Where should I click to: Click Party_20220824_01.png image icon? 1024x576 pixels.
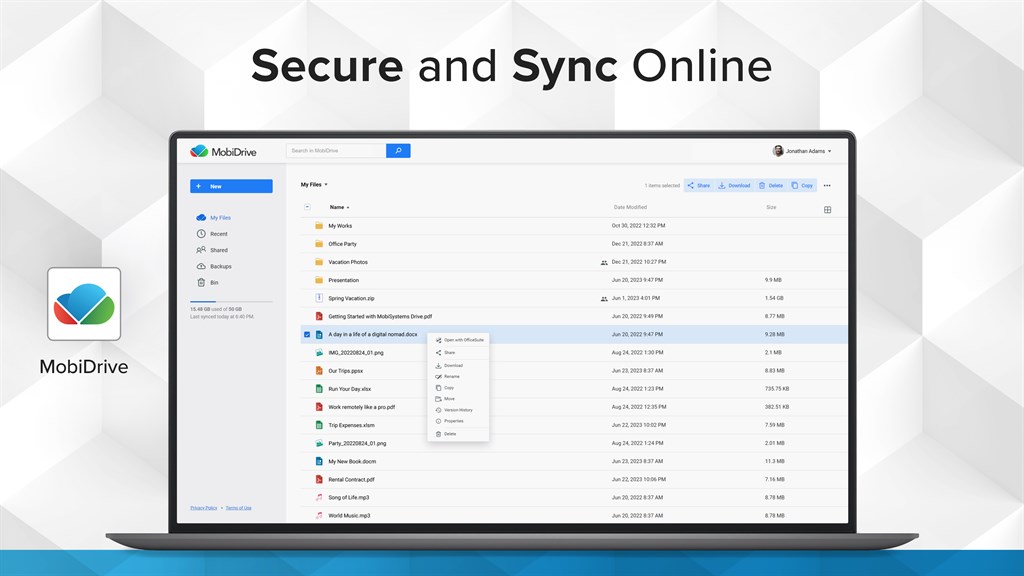(x=319, y=443)
